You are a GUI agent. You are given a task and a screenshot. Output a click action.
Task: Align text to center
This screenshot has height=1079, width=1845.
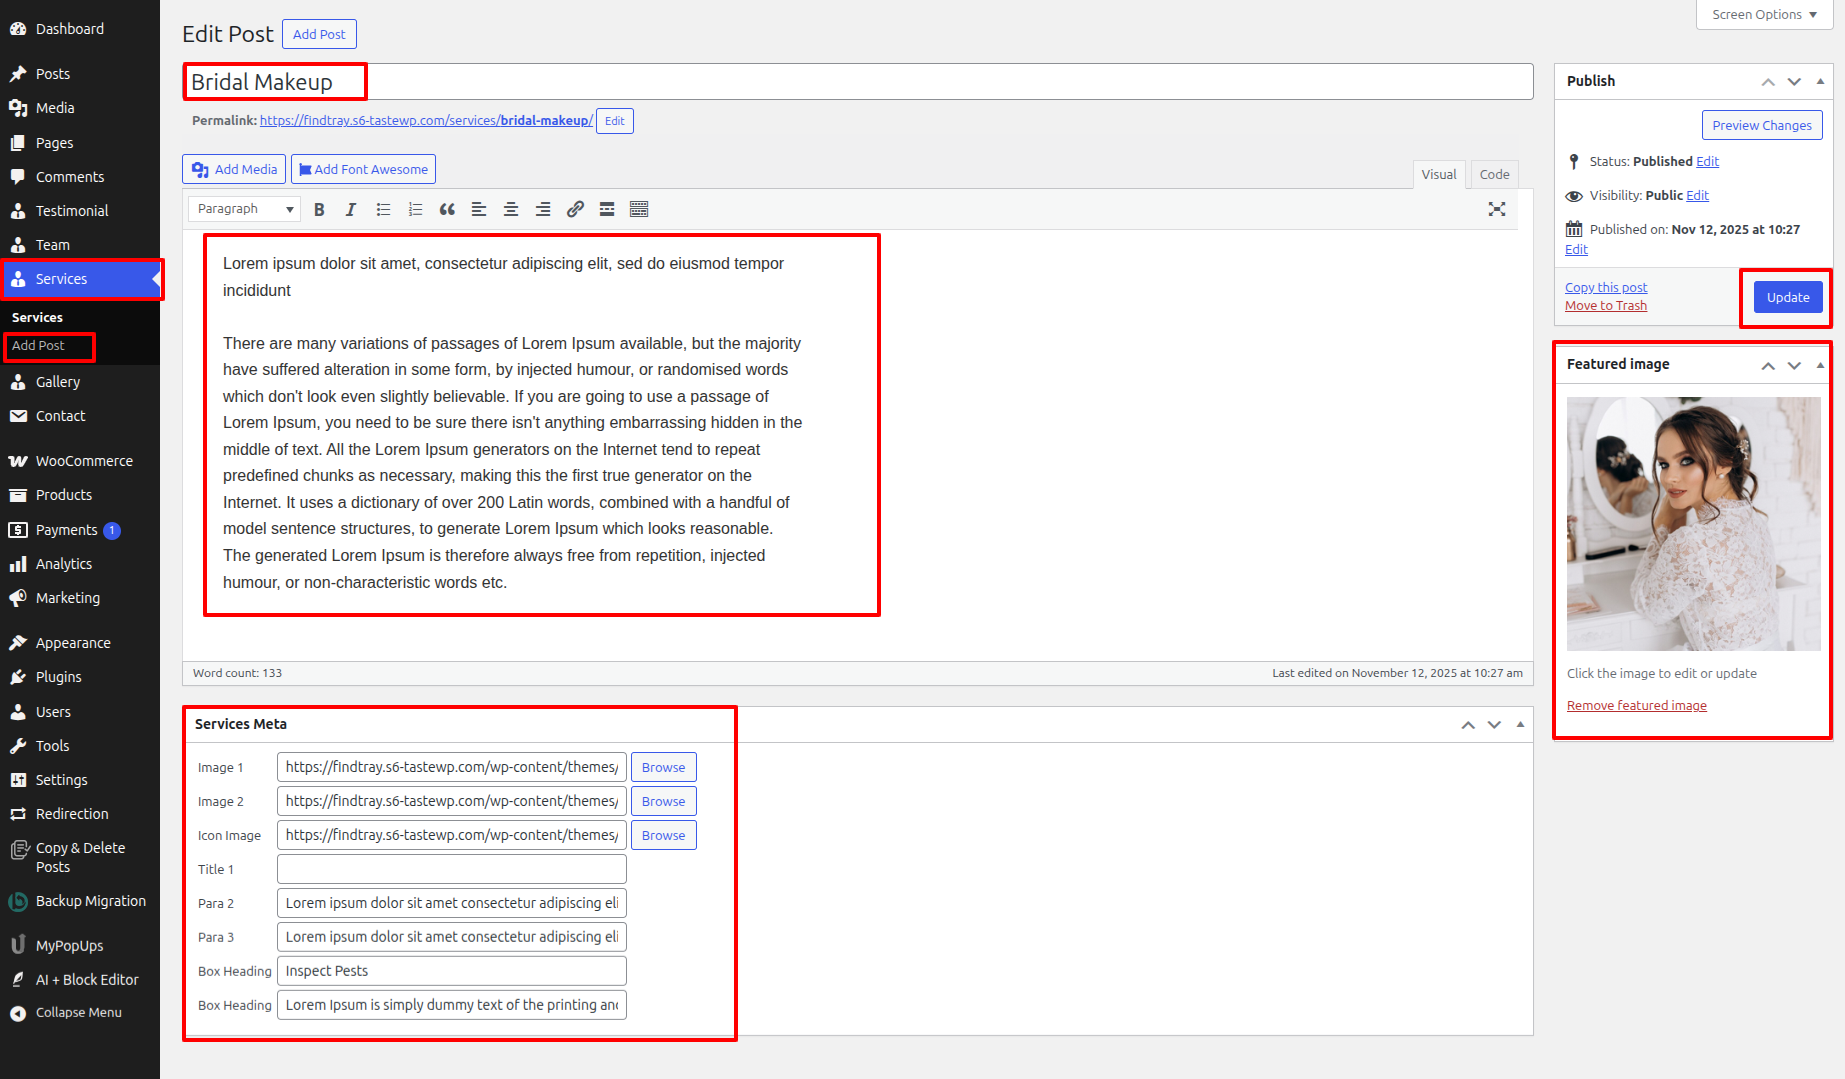(511, 209)
